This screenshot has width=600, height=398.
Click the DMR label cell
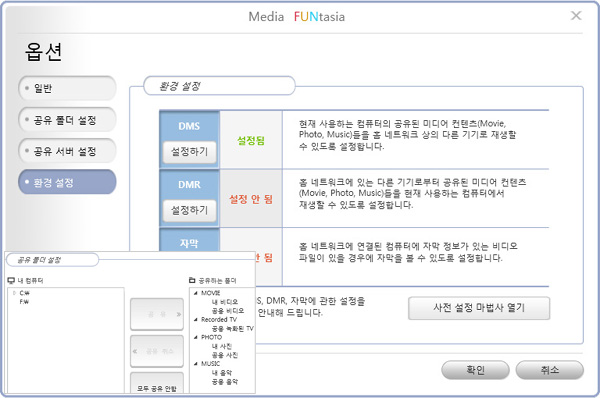coord(189,184)
